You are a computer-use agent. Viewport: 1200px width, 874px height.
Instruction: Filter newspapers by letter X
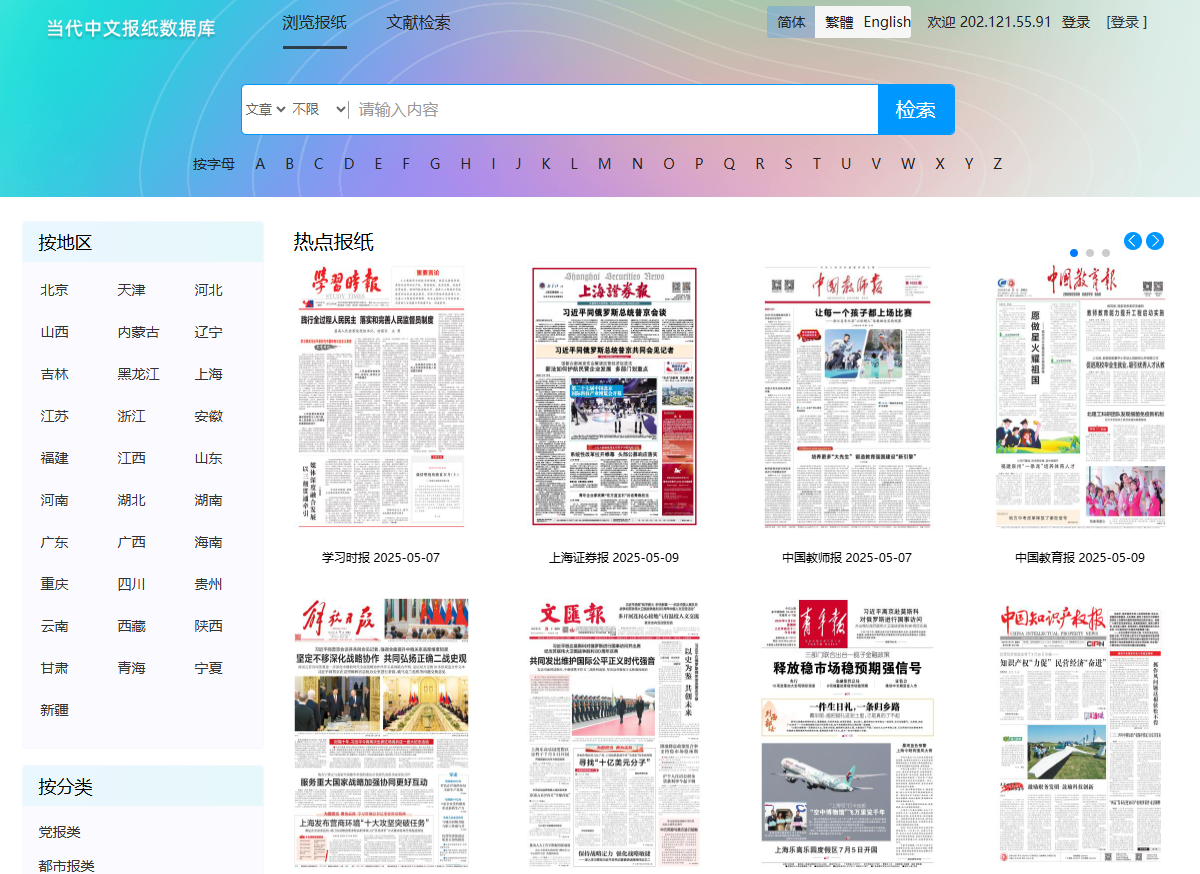[x=940, y=164]
